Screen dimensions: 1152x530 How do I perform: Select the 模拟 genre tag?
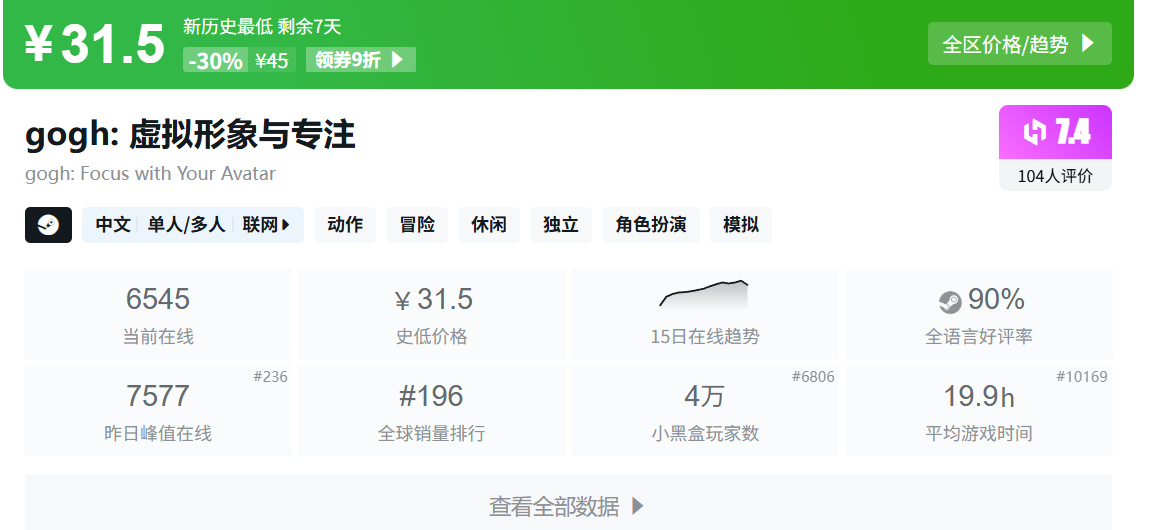[741, 225]
